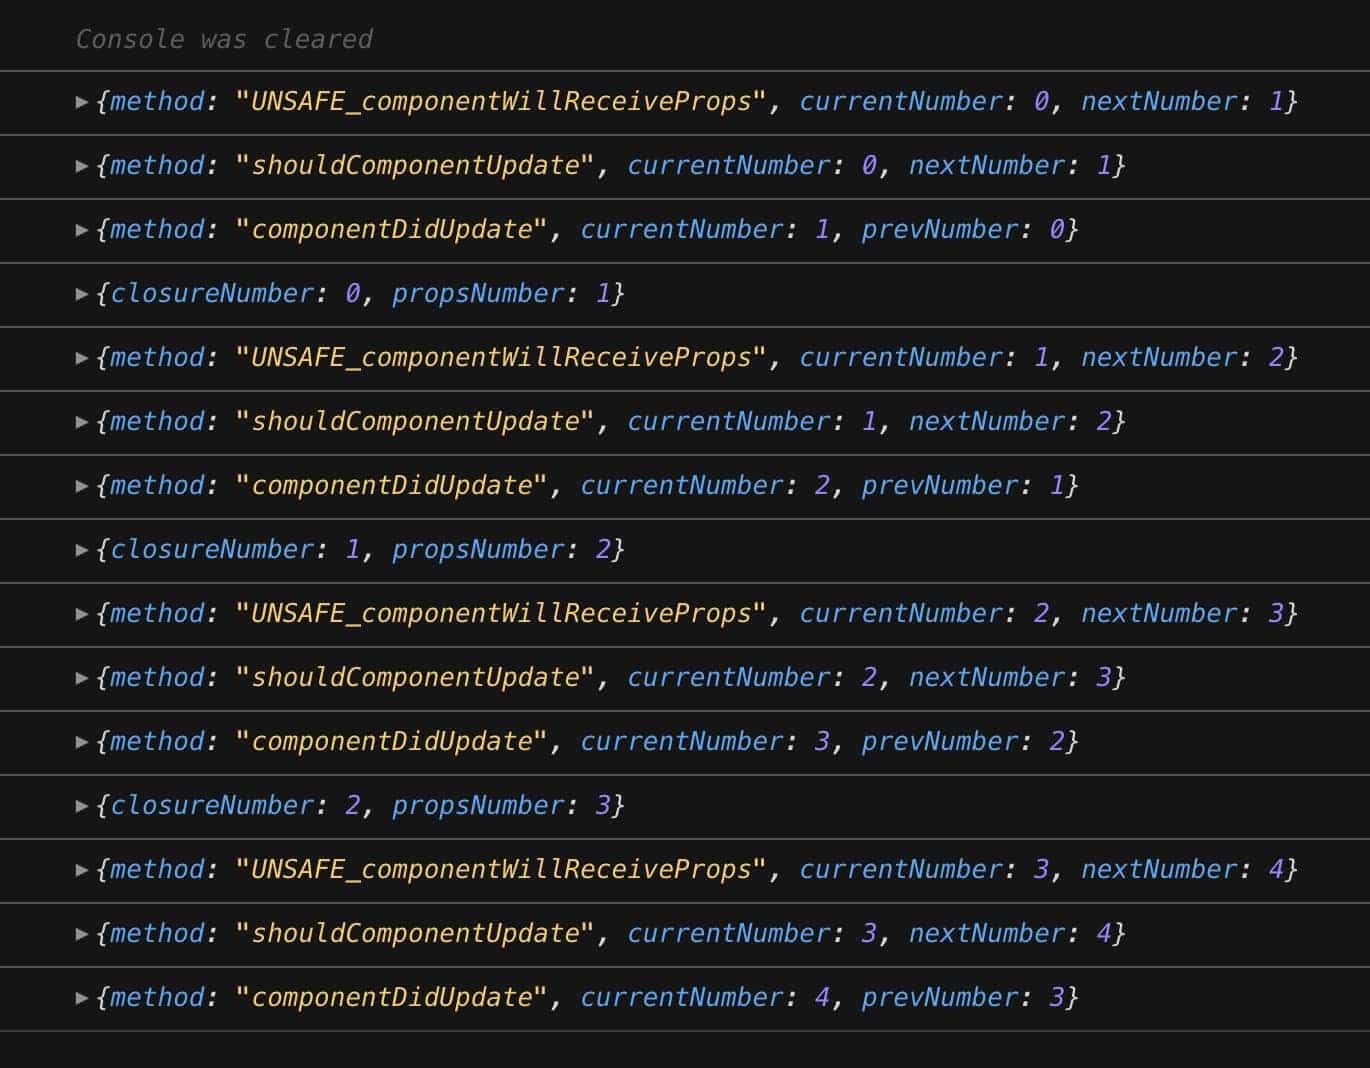Expand the componentDidUpdate entry with currentNumber 2
Viewport: 1370px width, 1068px height.
(x=82, y=487)
